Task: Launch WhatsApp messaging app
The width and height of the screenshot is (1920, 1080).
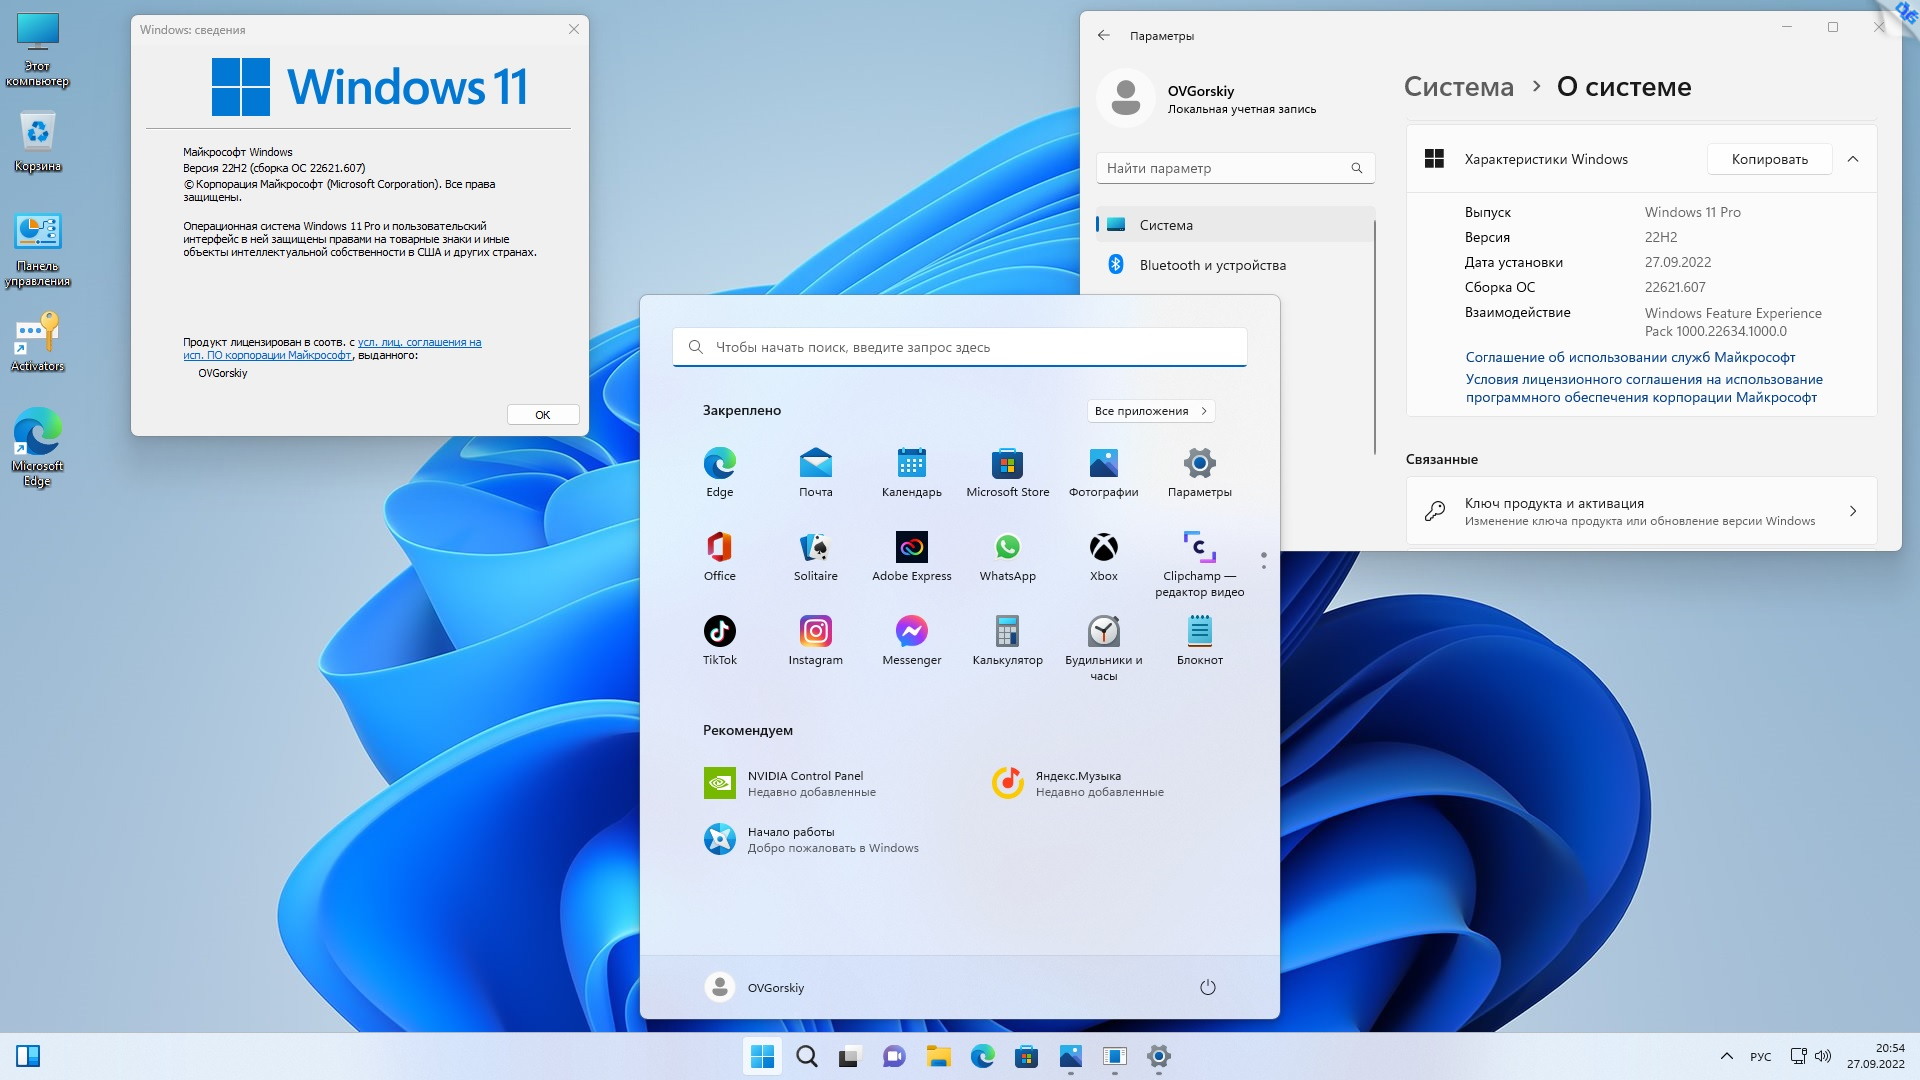Action: coord(1006,545)
